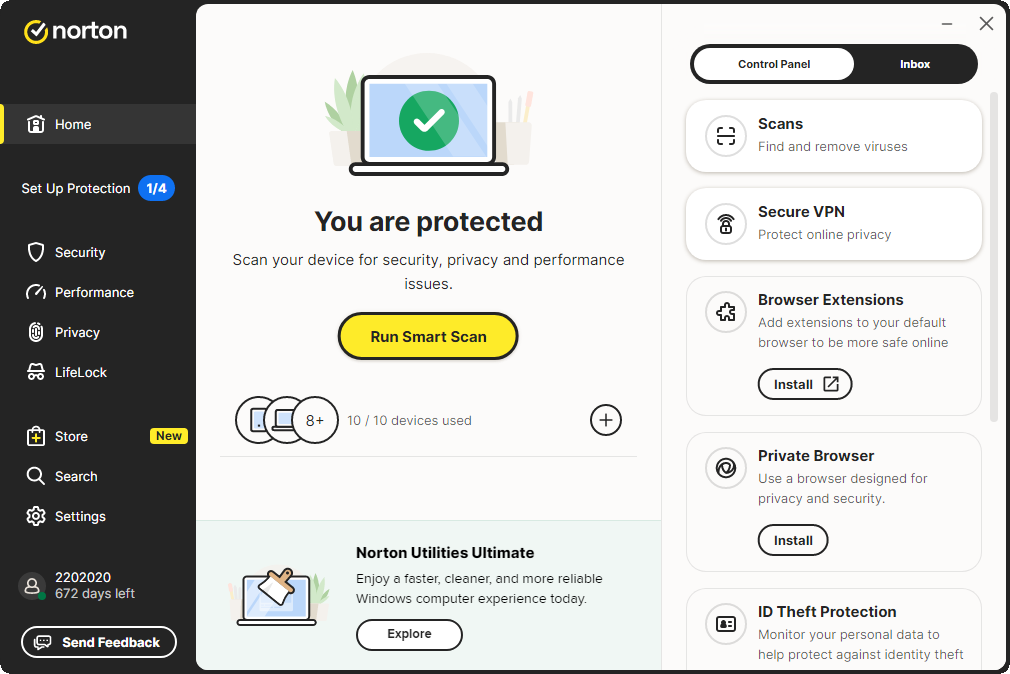Click the Scans viewfinder icon

coord(726,135)
